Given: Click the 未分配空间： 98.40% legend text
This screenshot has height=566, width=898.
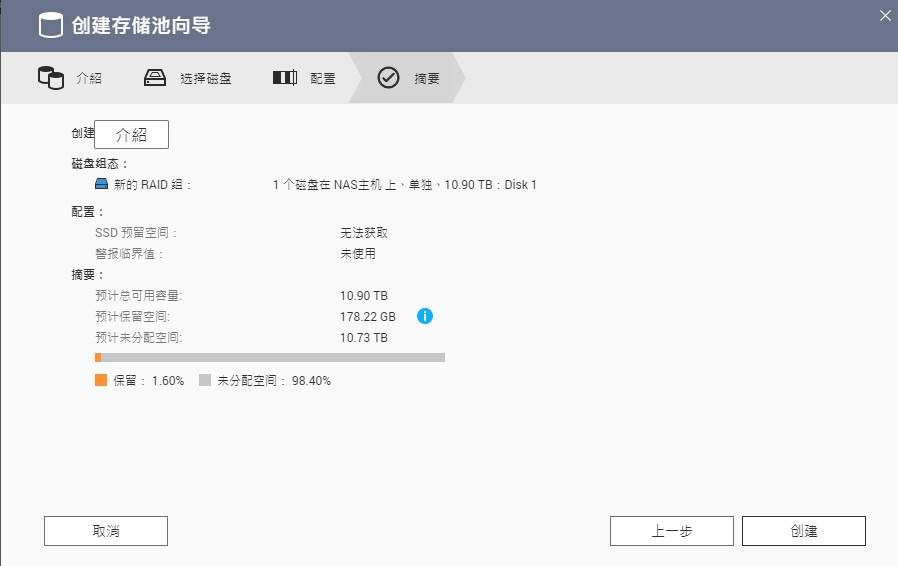Looking at the screenshot, I should click(x=274, y=380).
